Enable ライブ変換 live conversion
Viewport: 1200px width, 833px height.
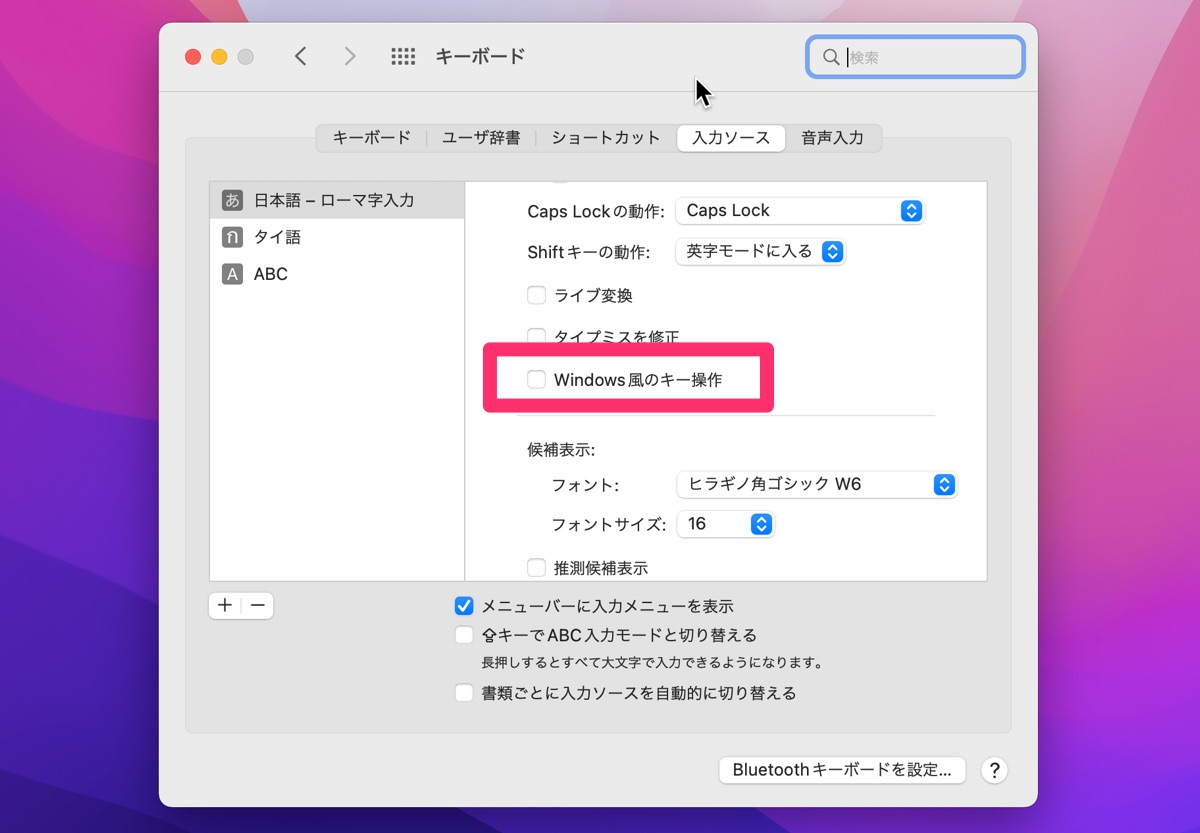tap(537, 294)
